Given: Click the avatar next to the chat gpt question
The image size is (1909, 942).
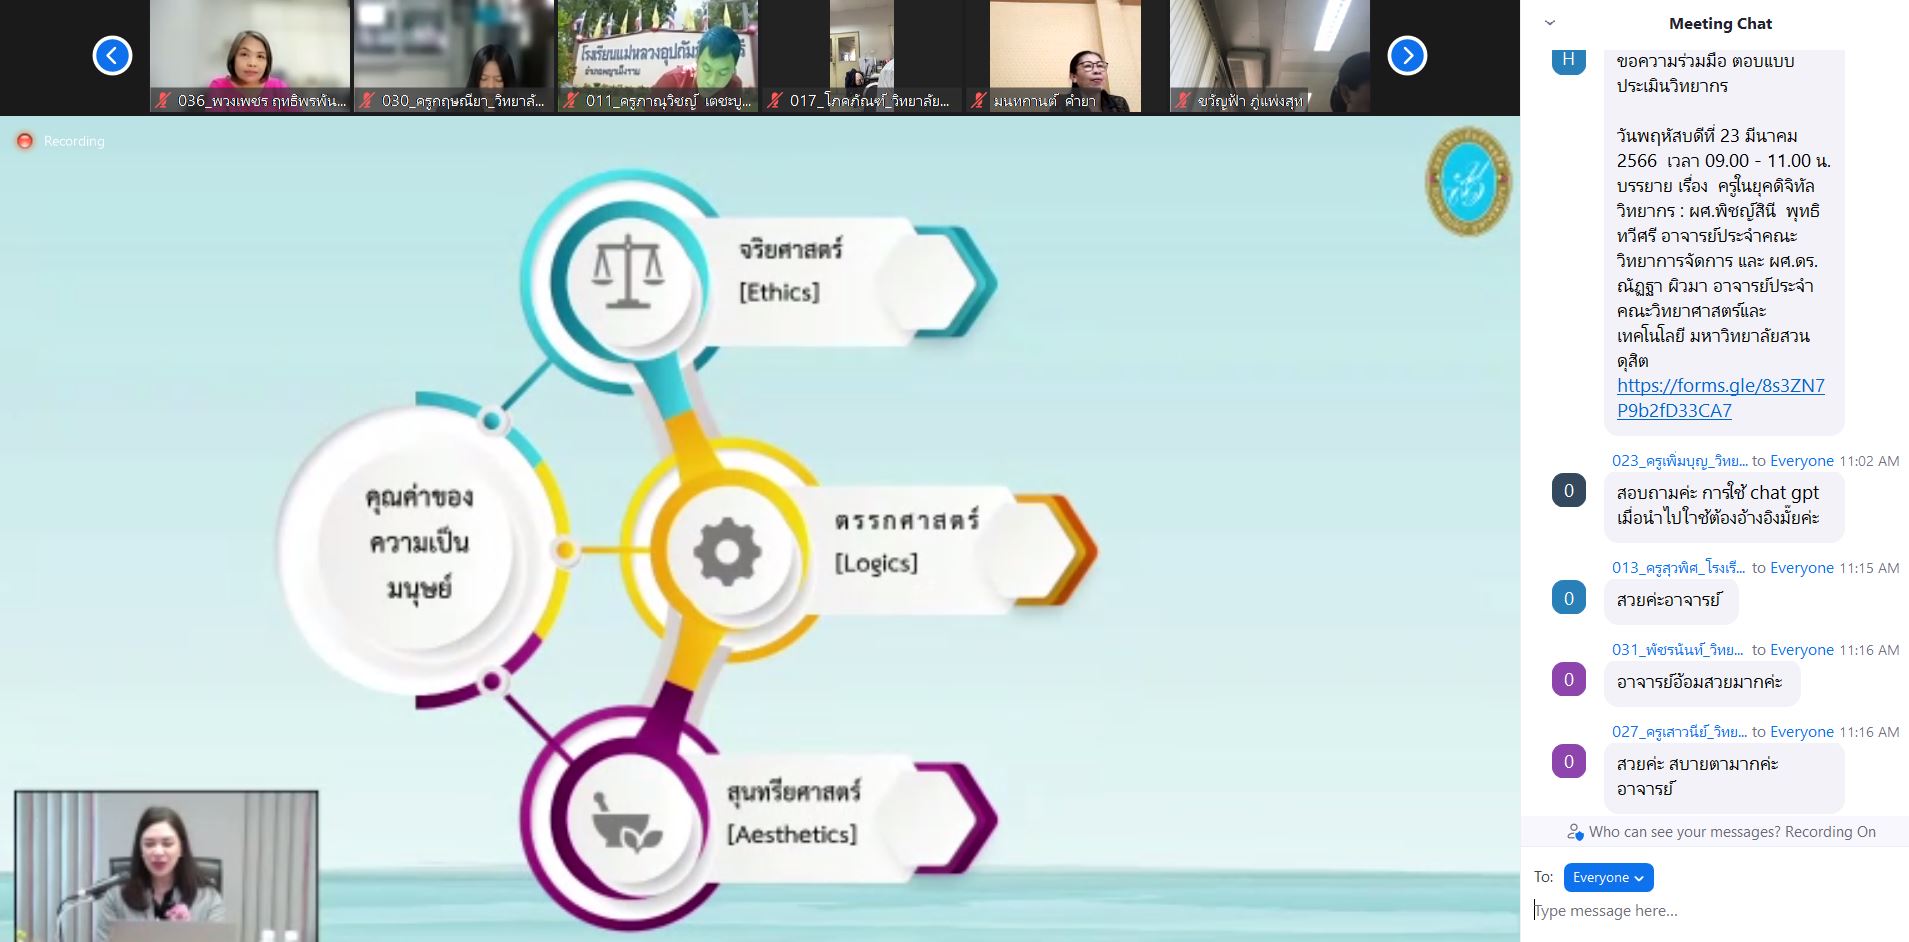Looking at the screenshot, I should [x=1568, y=490].
